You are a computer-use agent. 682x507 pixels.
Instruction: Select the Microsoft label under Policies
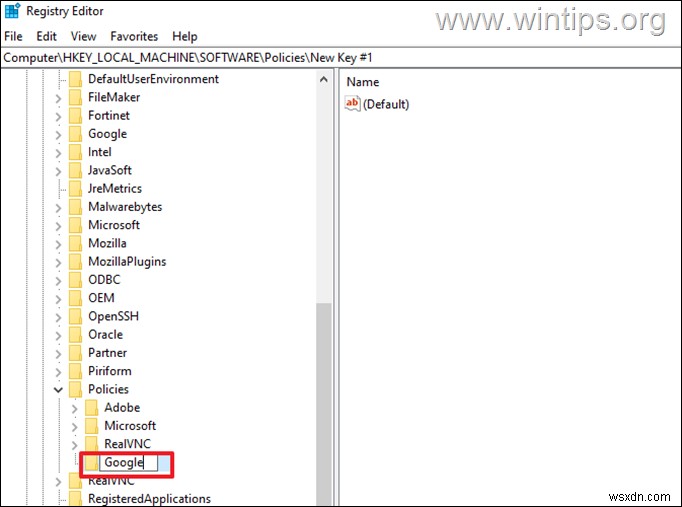click(130, 426)
